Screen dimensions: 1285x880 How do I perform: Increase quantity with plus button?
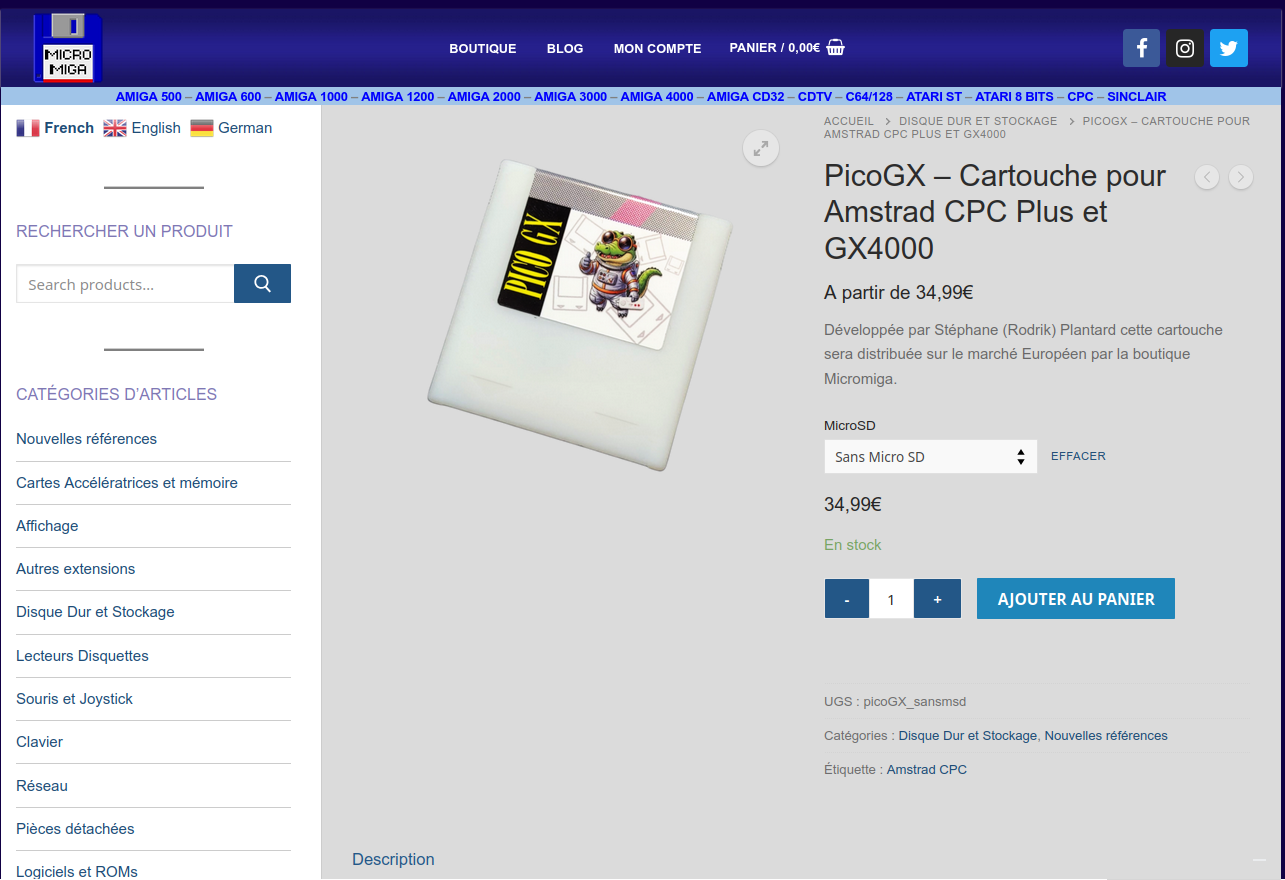(x=937, y=599)
